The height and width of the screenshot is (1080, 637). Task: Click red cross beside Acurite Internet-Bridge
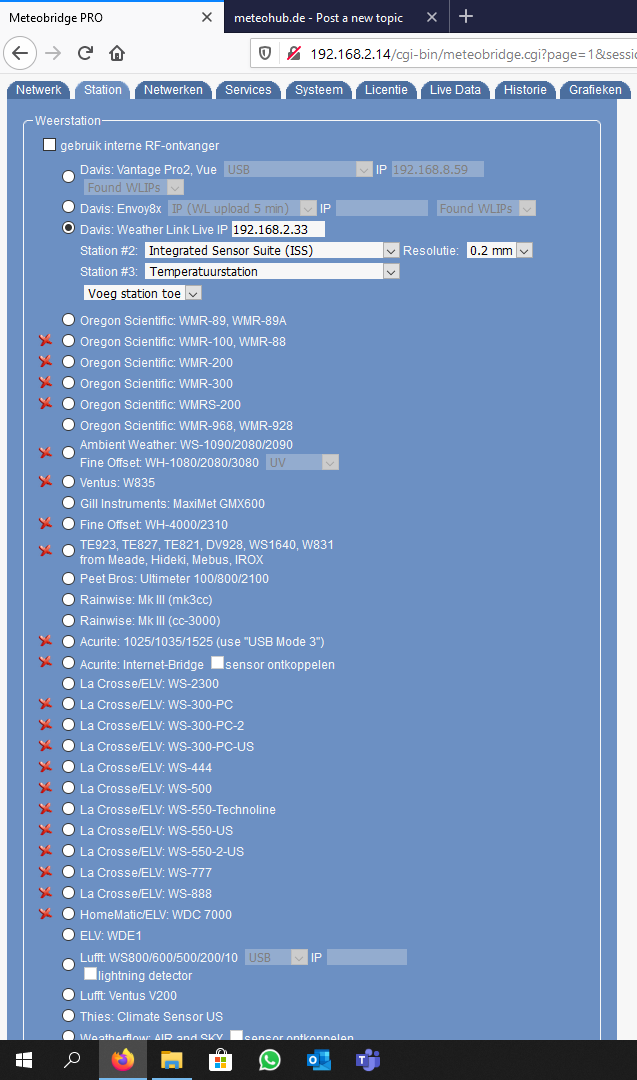coord(45,662)
